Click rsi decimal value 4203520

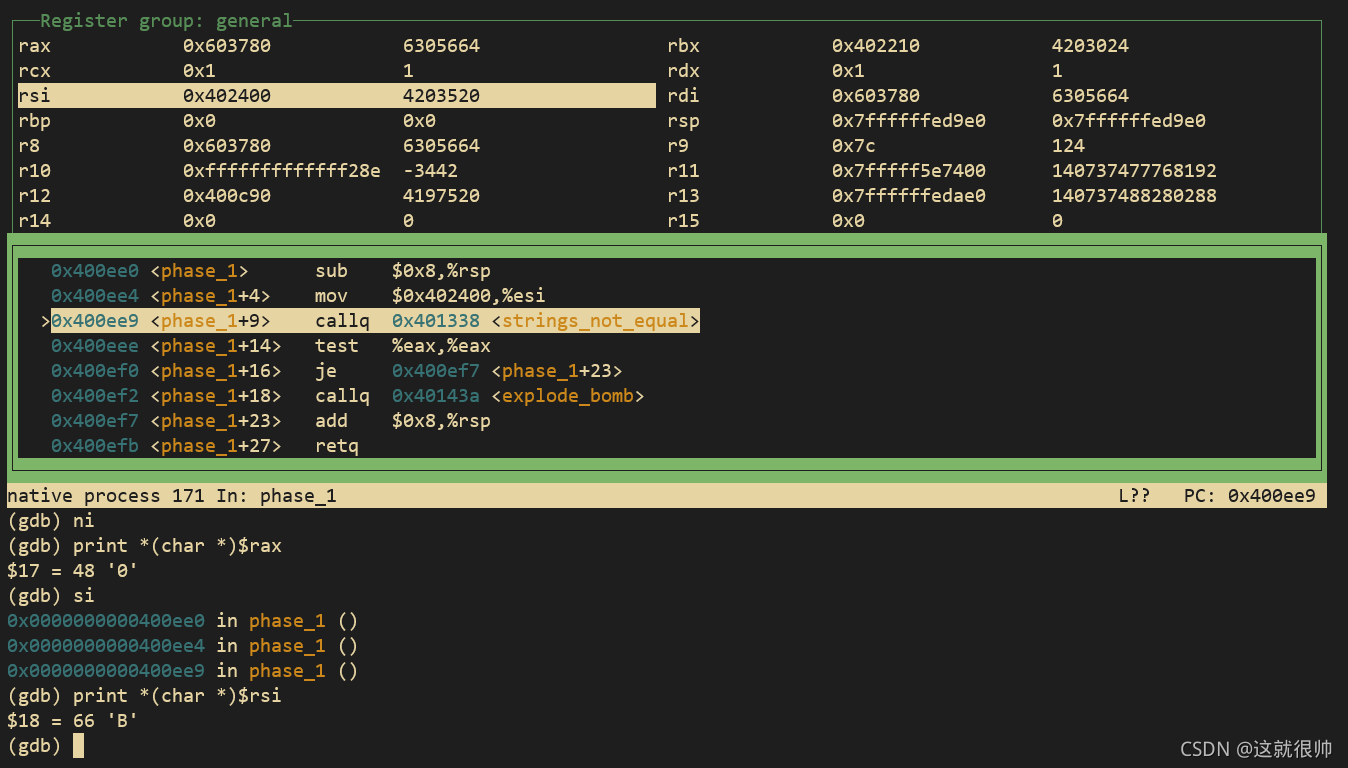(441, 96)
